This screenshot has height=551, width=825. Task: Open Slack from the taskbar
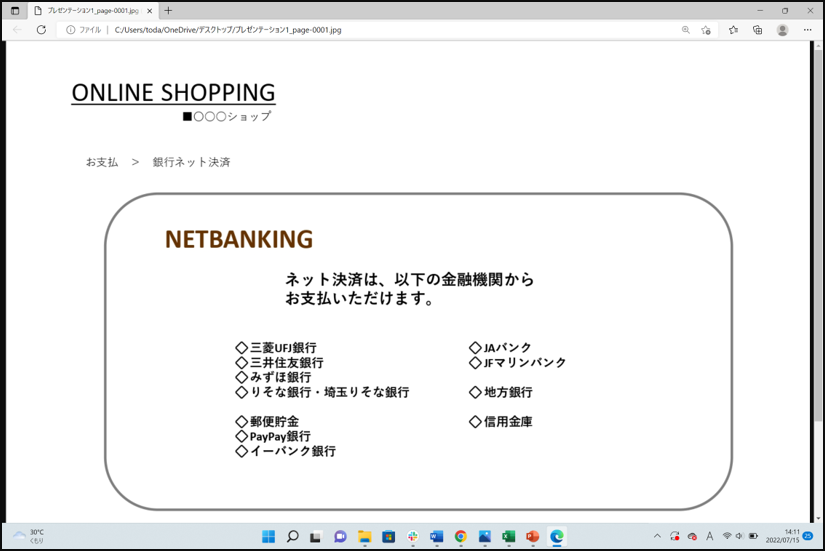pos(413,536)
